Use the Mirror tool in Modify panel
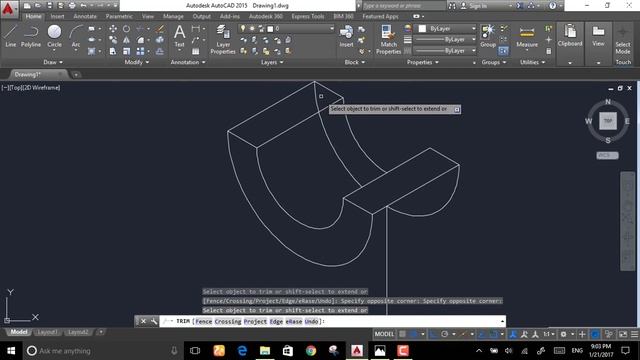This screenshot has height=360, width=640. point(127,40)
